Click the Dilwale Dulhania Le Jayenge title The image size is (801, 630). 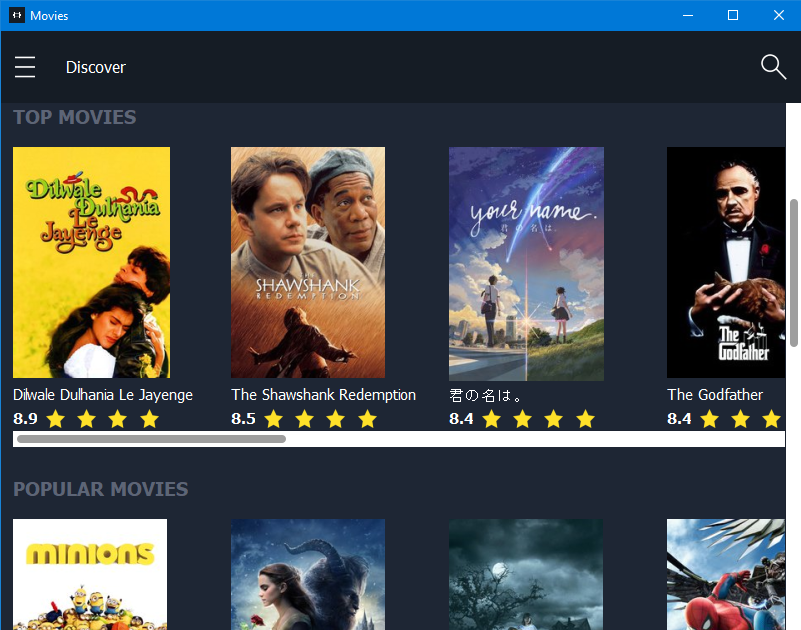coord(103,395)
